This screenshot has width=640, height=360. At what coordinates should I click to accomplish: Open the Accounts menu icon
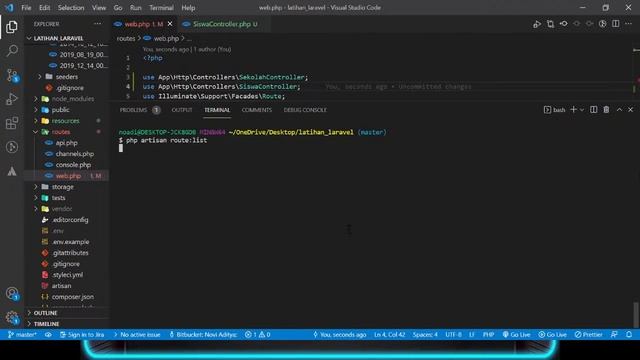click(12, 293)
